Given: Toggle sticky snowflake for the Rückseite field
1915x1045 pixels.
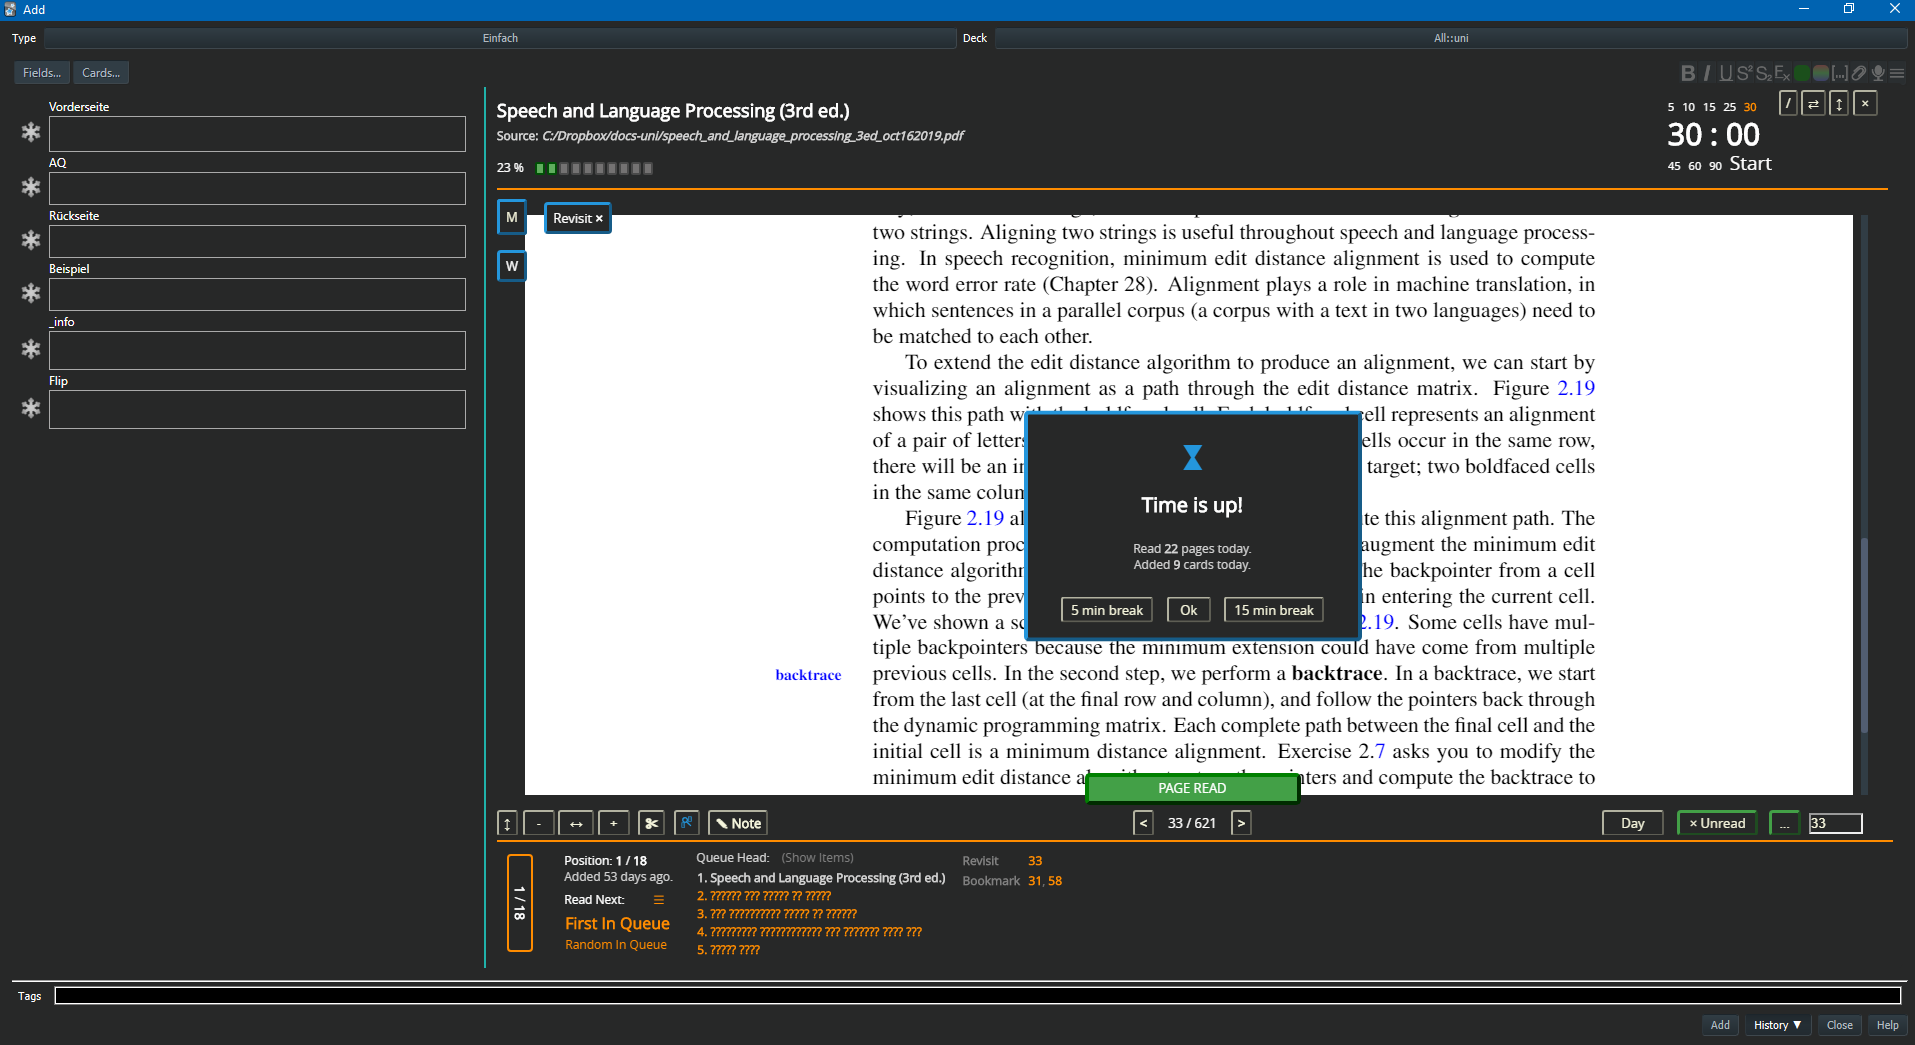Looking at the screenshot, I should pos(31,240).
